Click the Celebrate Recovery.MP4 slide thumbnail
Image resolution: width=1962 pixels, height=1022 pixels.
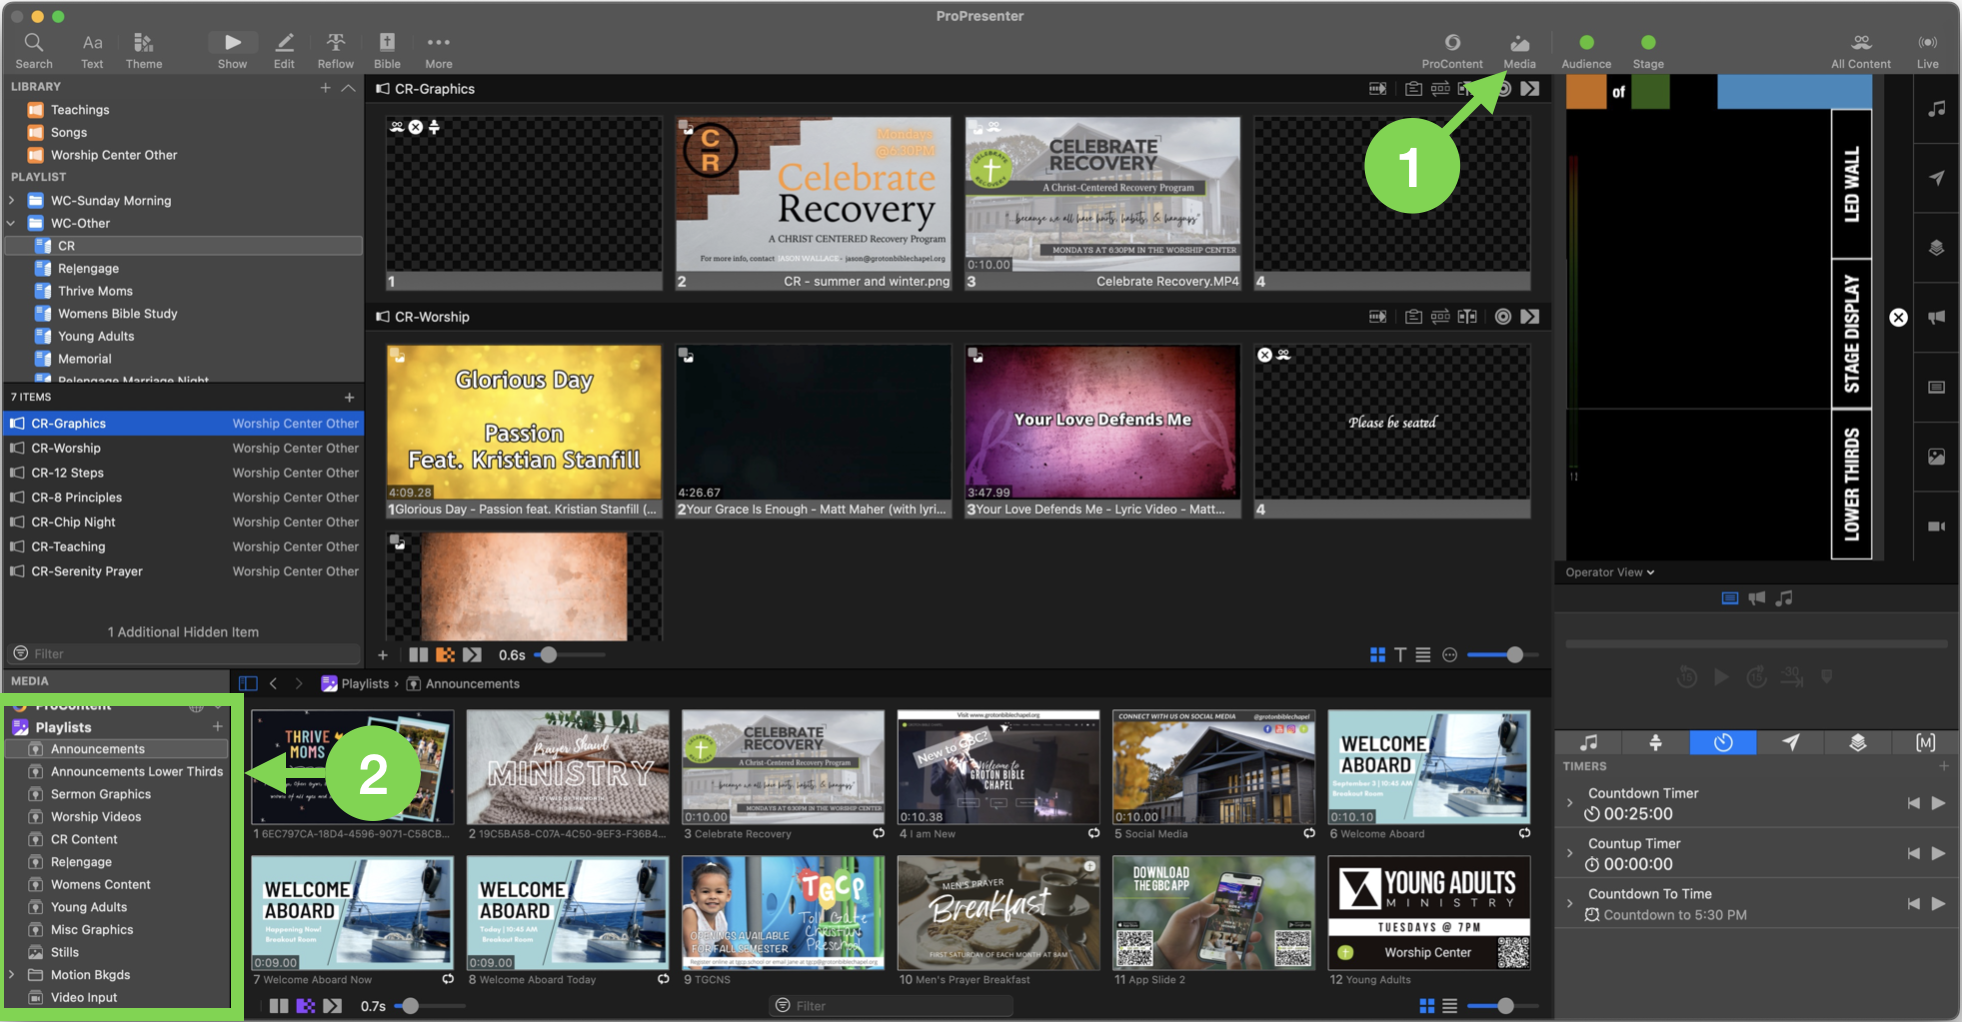(1102, 203)
